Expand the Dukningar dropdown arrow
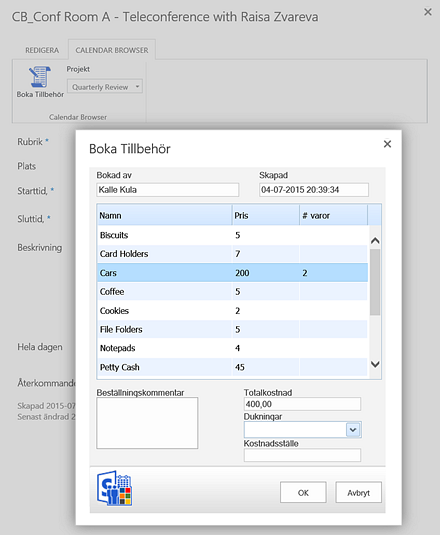This screenshot has width=440, height=535. 353,430
